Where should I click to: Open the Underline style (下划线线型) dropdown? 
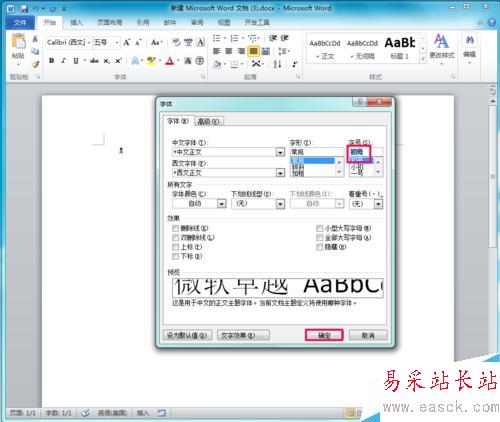point(280,204)
